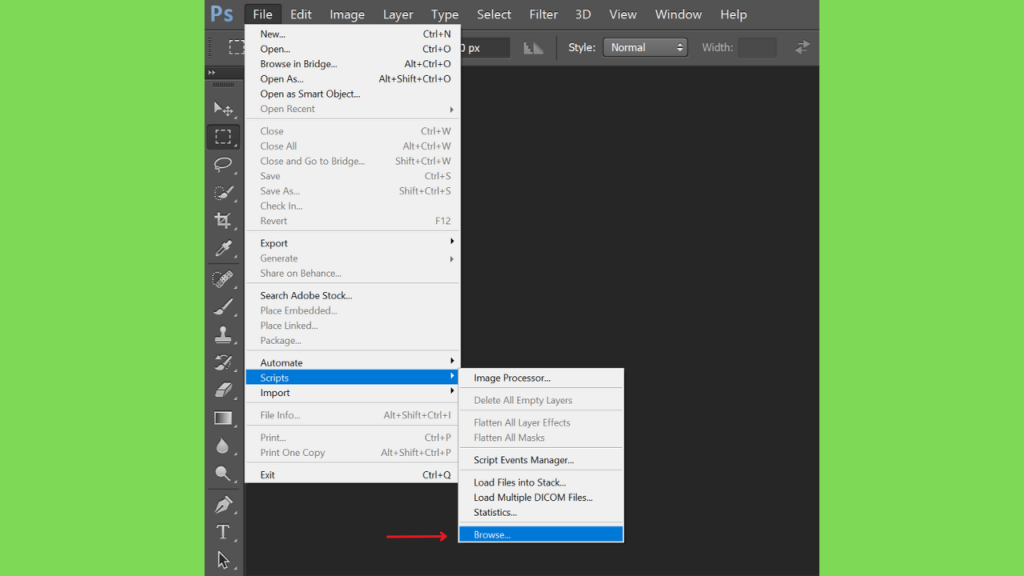Open the 3D menu
The width and height of the screenshot is (1024, 576).
point(583,14)
